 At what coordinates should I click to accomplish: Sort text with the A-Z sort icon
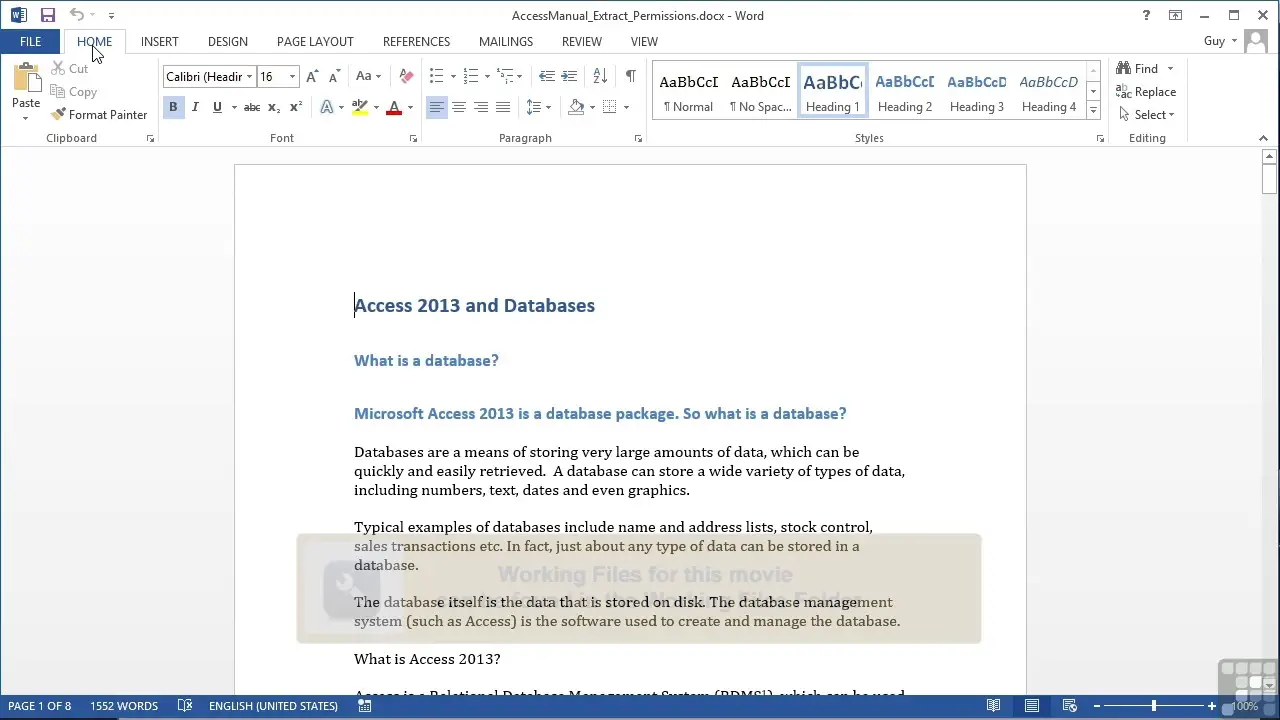600,77
